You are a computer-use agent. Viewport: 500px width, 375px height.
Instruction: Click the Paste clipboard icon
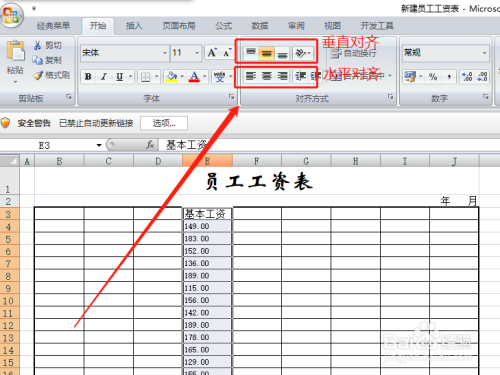(15, 51)
